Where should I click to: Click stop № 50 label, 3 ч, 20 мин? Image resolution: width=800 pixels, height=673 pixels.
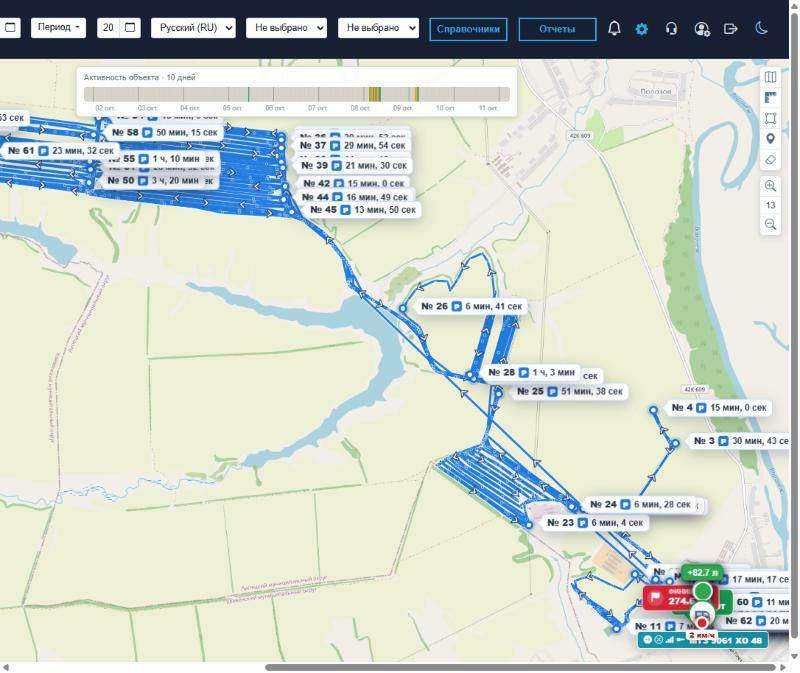(153, 181)
